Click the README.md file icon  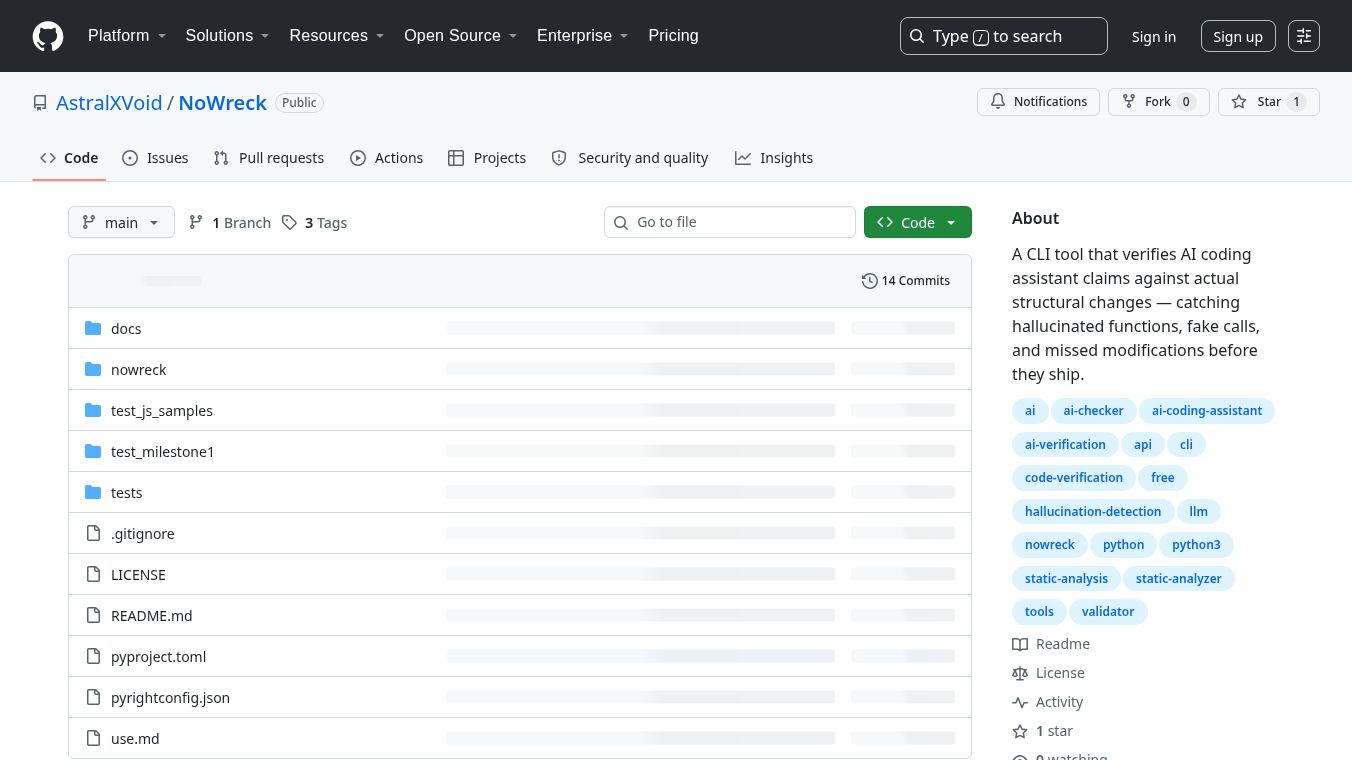tap(94, 615)
